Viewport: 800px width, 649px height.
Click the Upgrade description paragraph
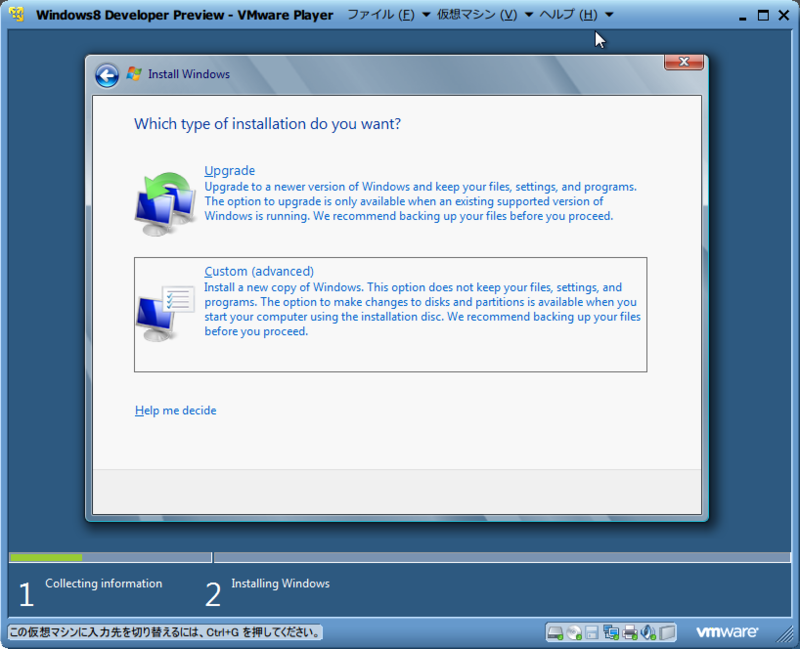(420, 202)
